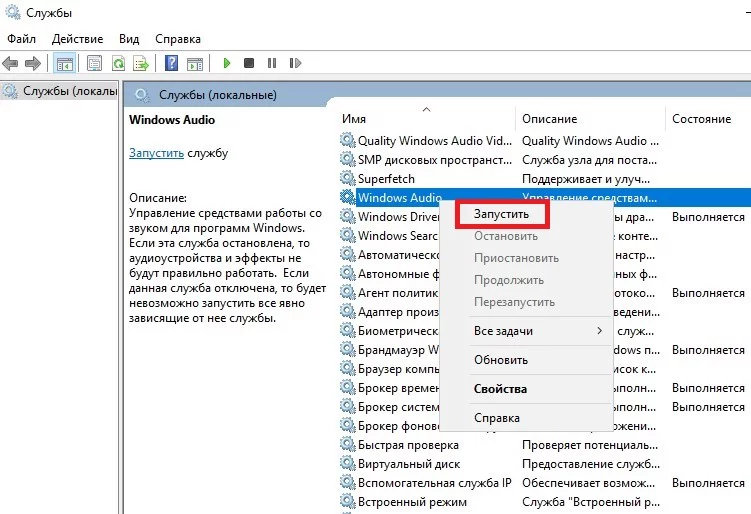This screenshot has width=751, height=514.
Task: Click the Запустить службу link
Action: pos(157,153)
